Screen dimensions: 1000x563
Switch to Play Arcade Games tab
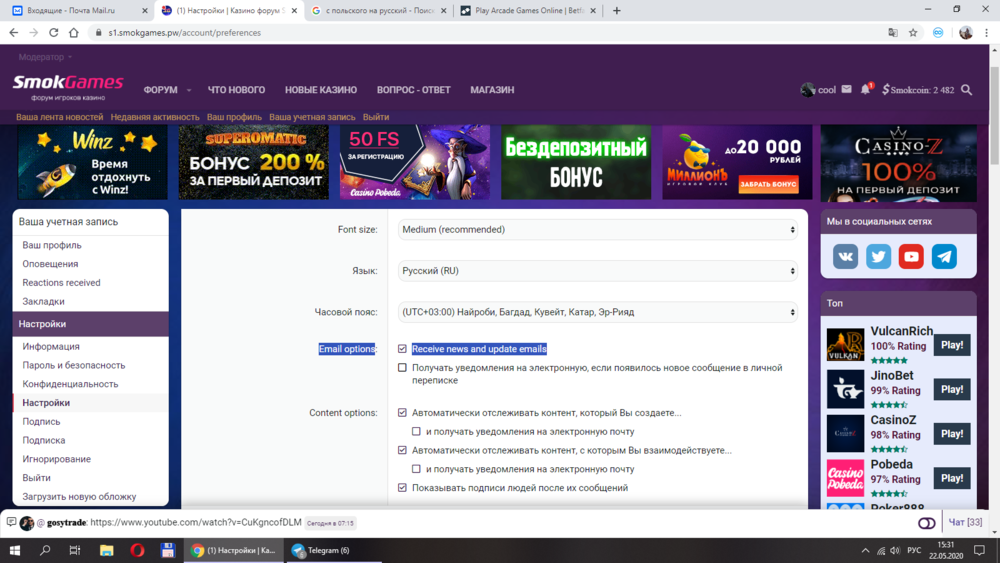529,10
